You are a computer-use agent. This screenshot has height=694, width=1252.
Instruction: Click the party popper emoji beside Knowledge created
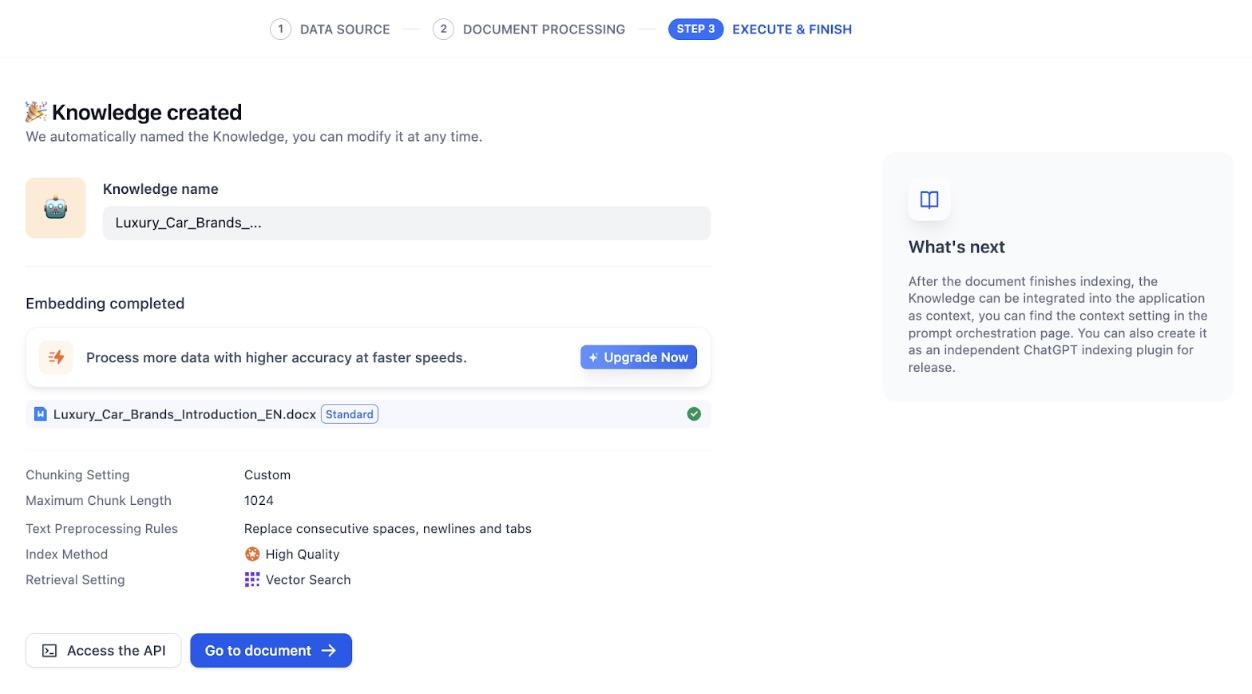[36, 110]
